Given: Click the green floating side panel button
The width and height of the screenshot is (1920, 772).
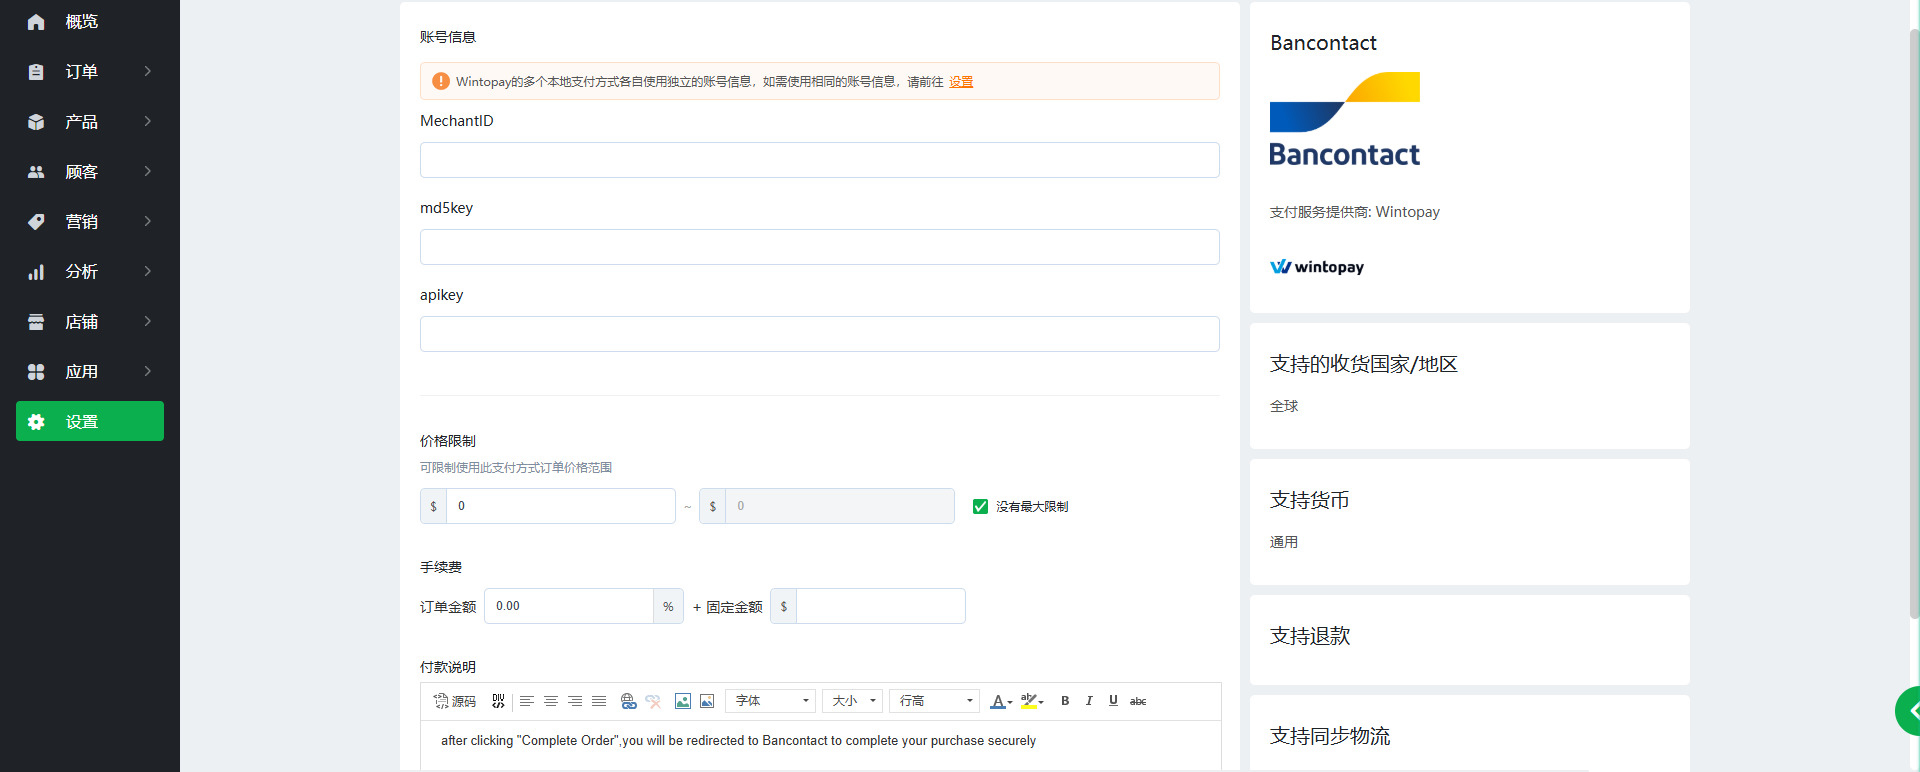Looking at the screenshot, I should (1908, 711).
